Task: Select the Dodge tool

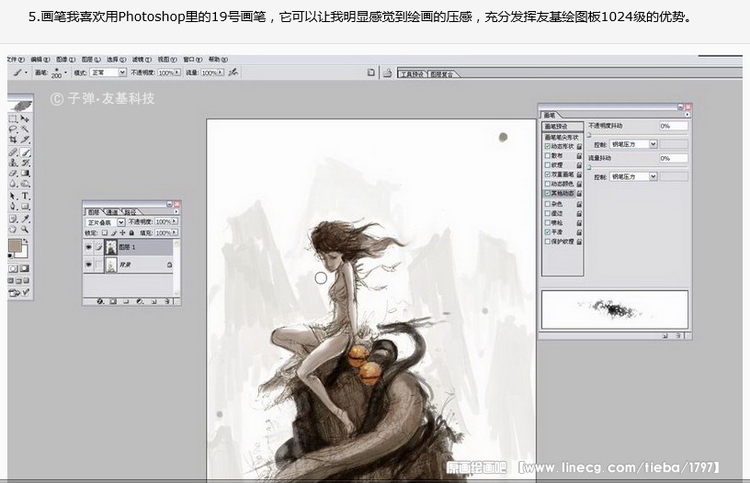Action: 25,184
